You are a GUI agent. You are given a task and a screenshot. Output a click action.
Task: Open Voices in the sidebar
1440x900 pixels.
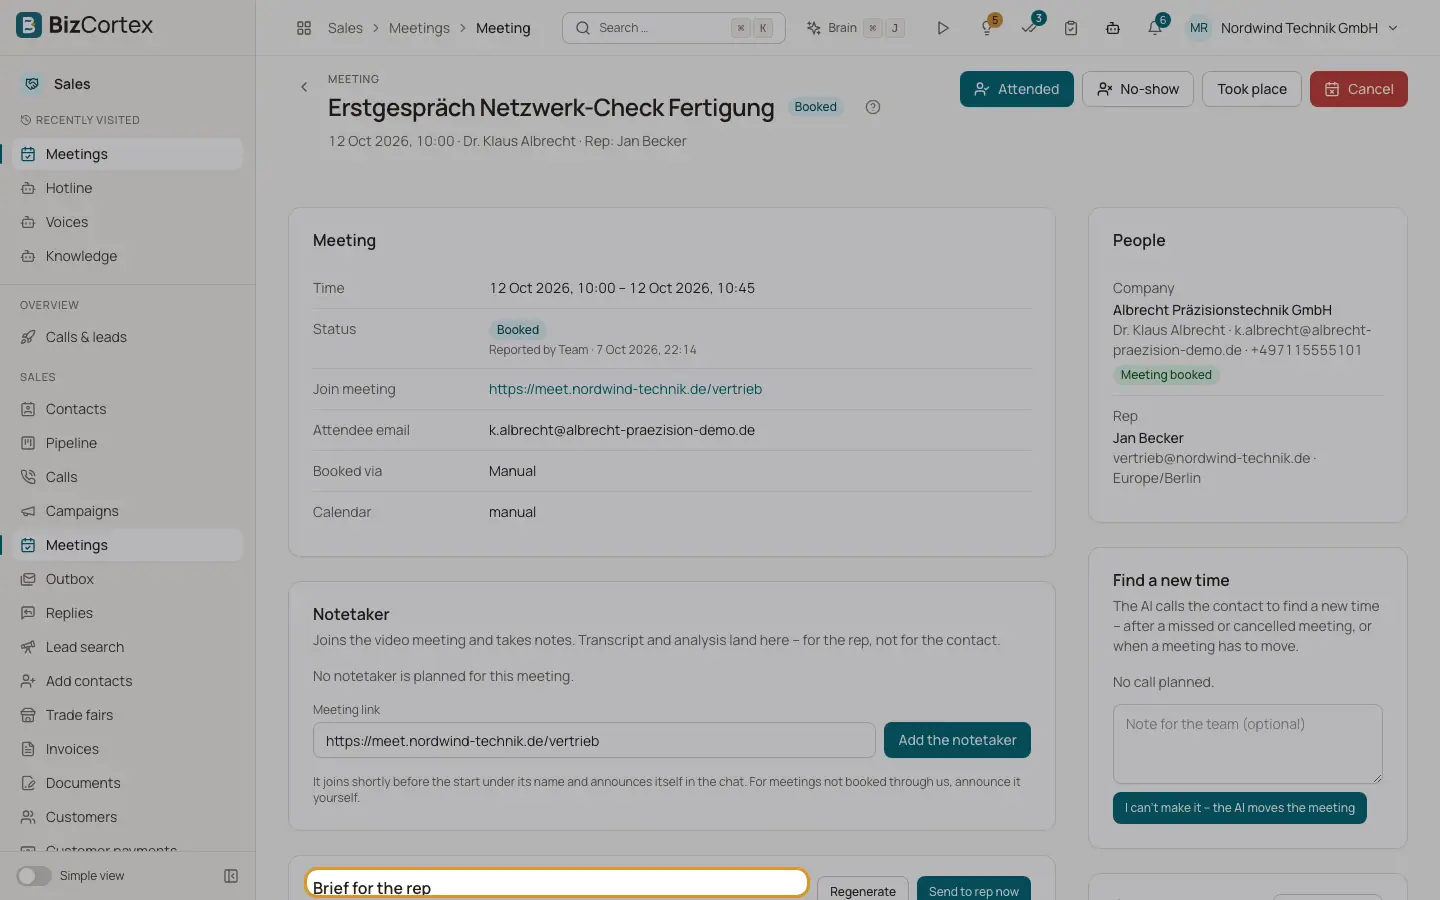(x=128, y=222)
